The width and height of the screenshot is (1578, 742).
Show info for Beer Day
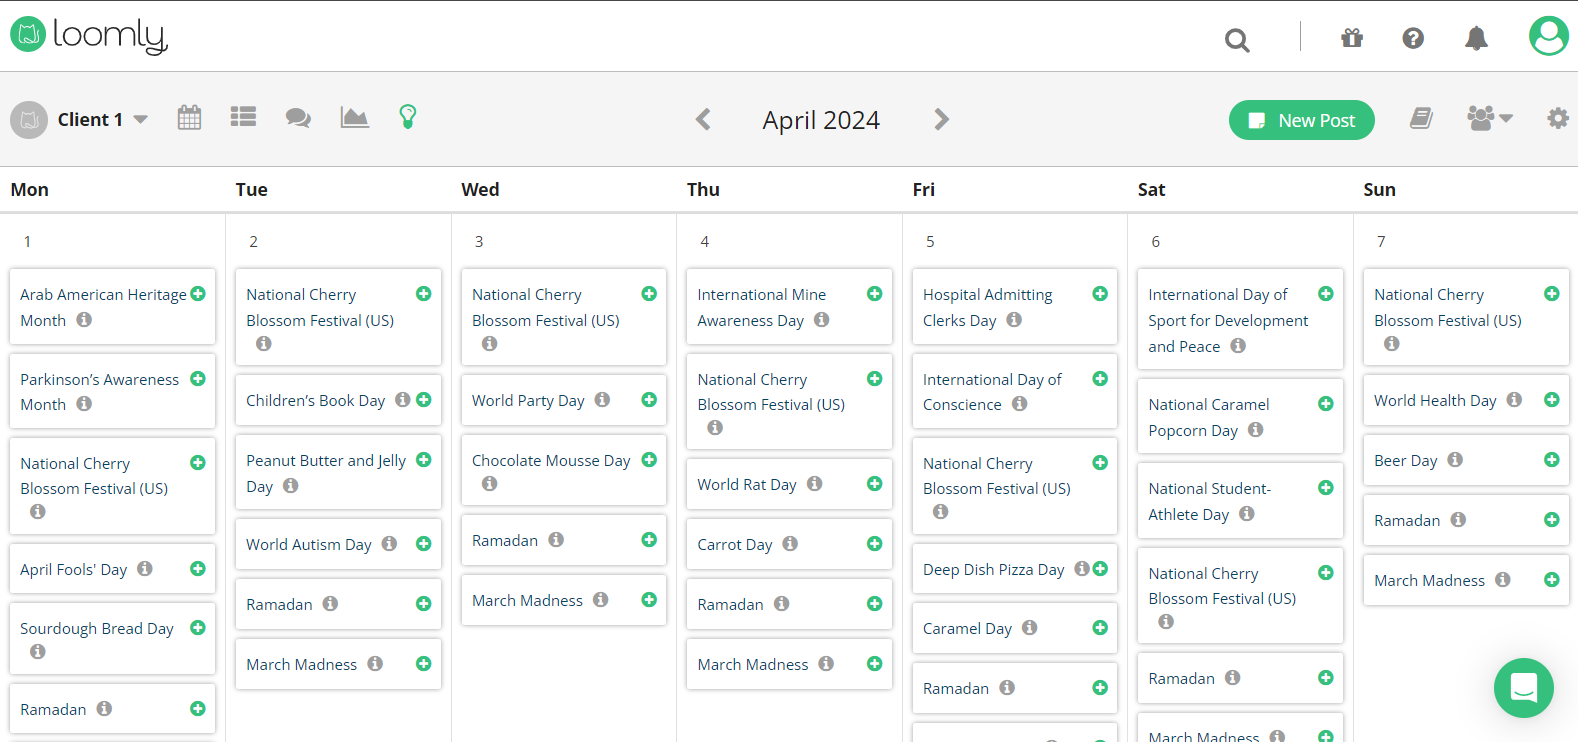click(x=1455, y=460)
